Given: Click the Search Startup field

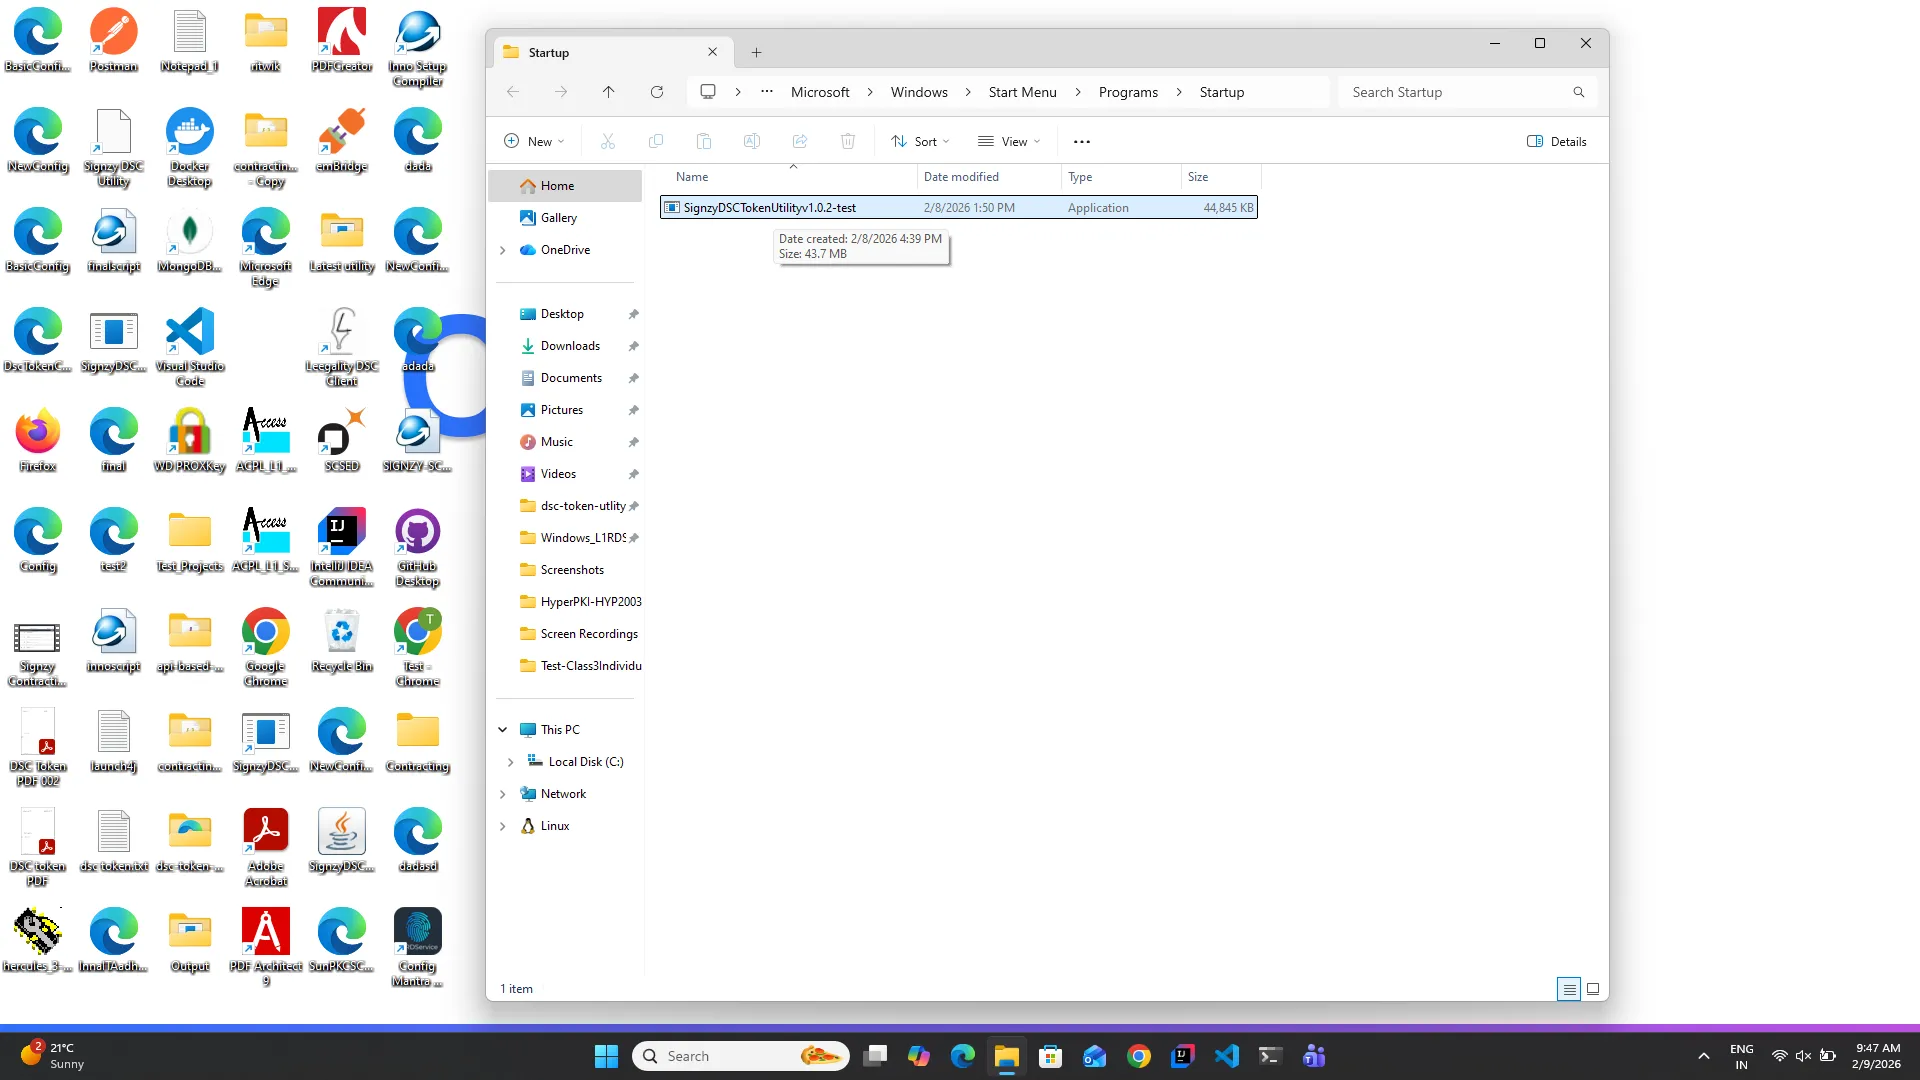Looking at the screenshot, I should click(x=1466, y=92).
